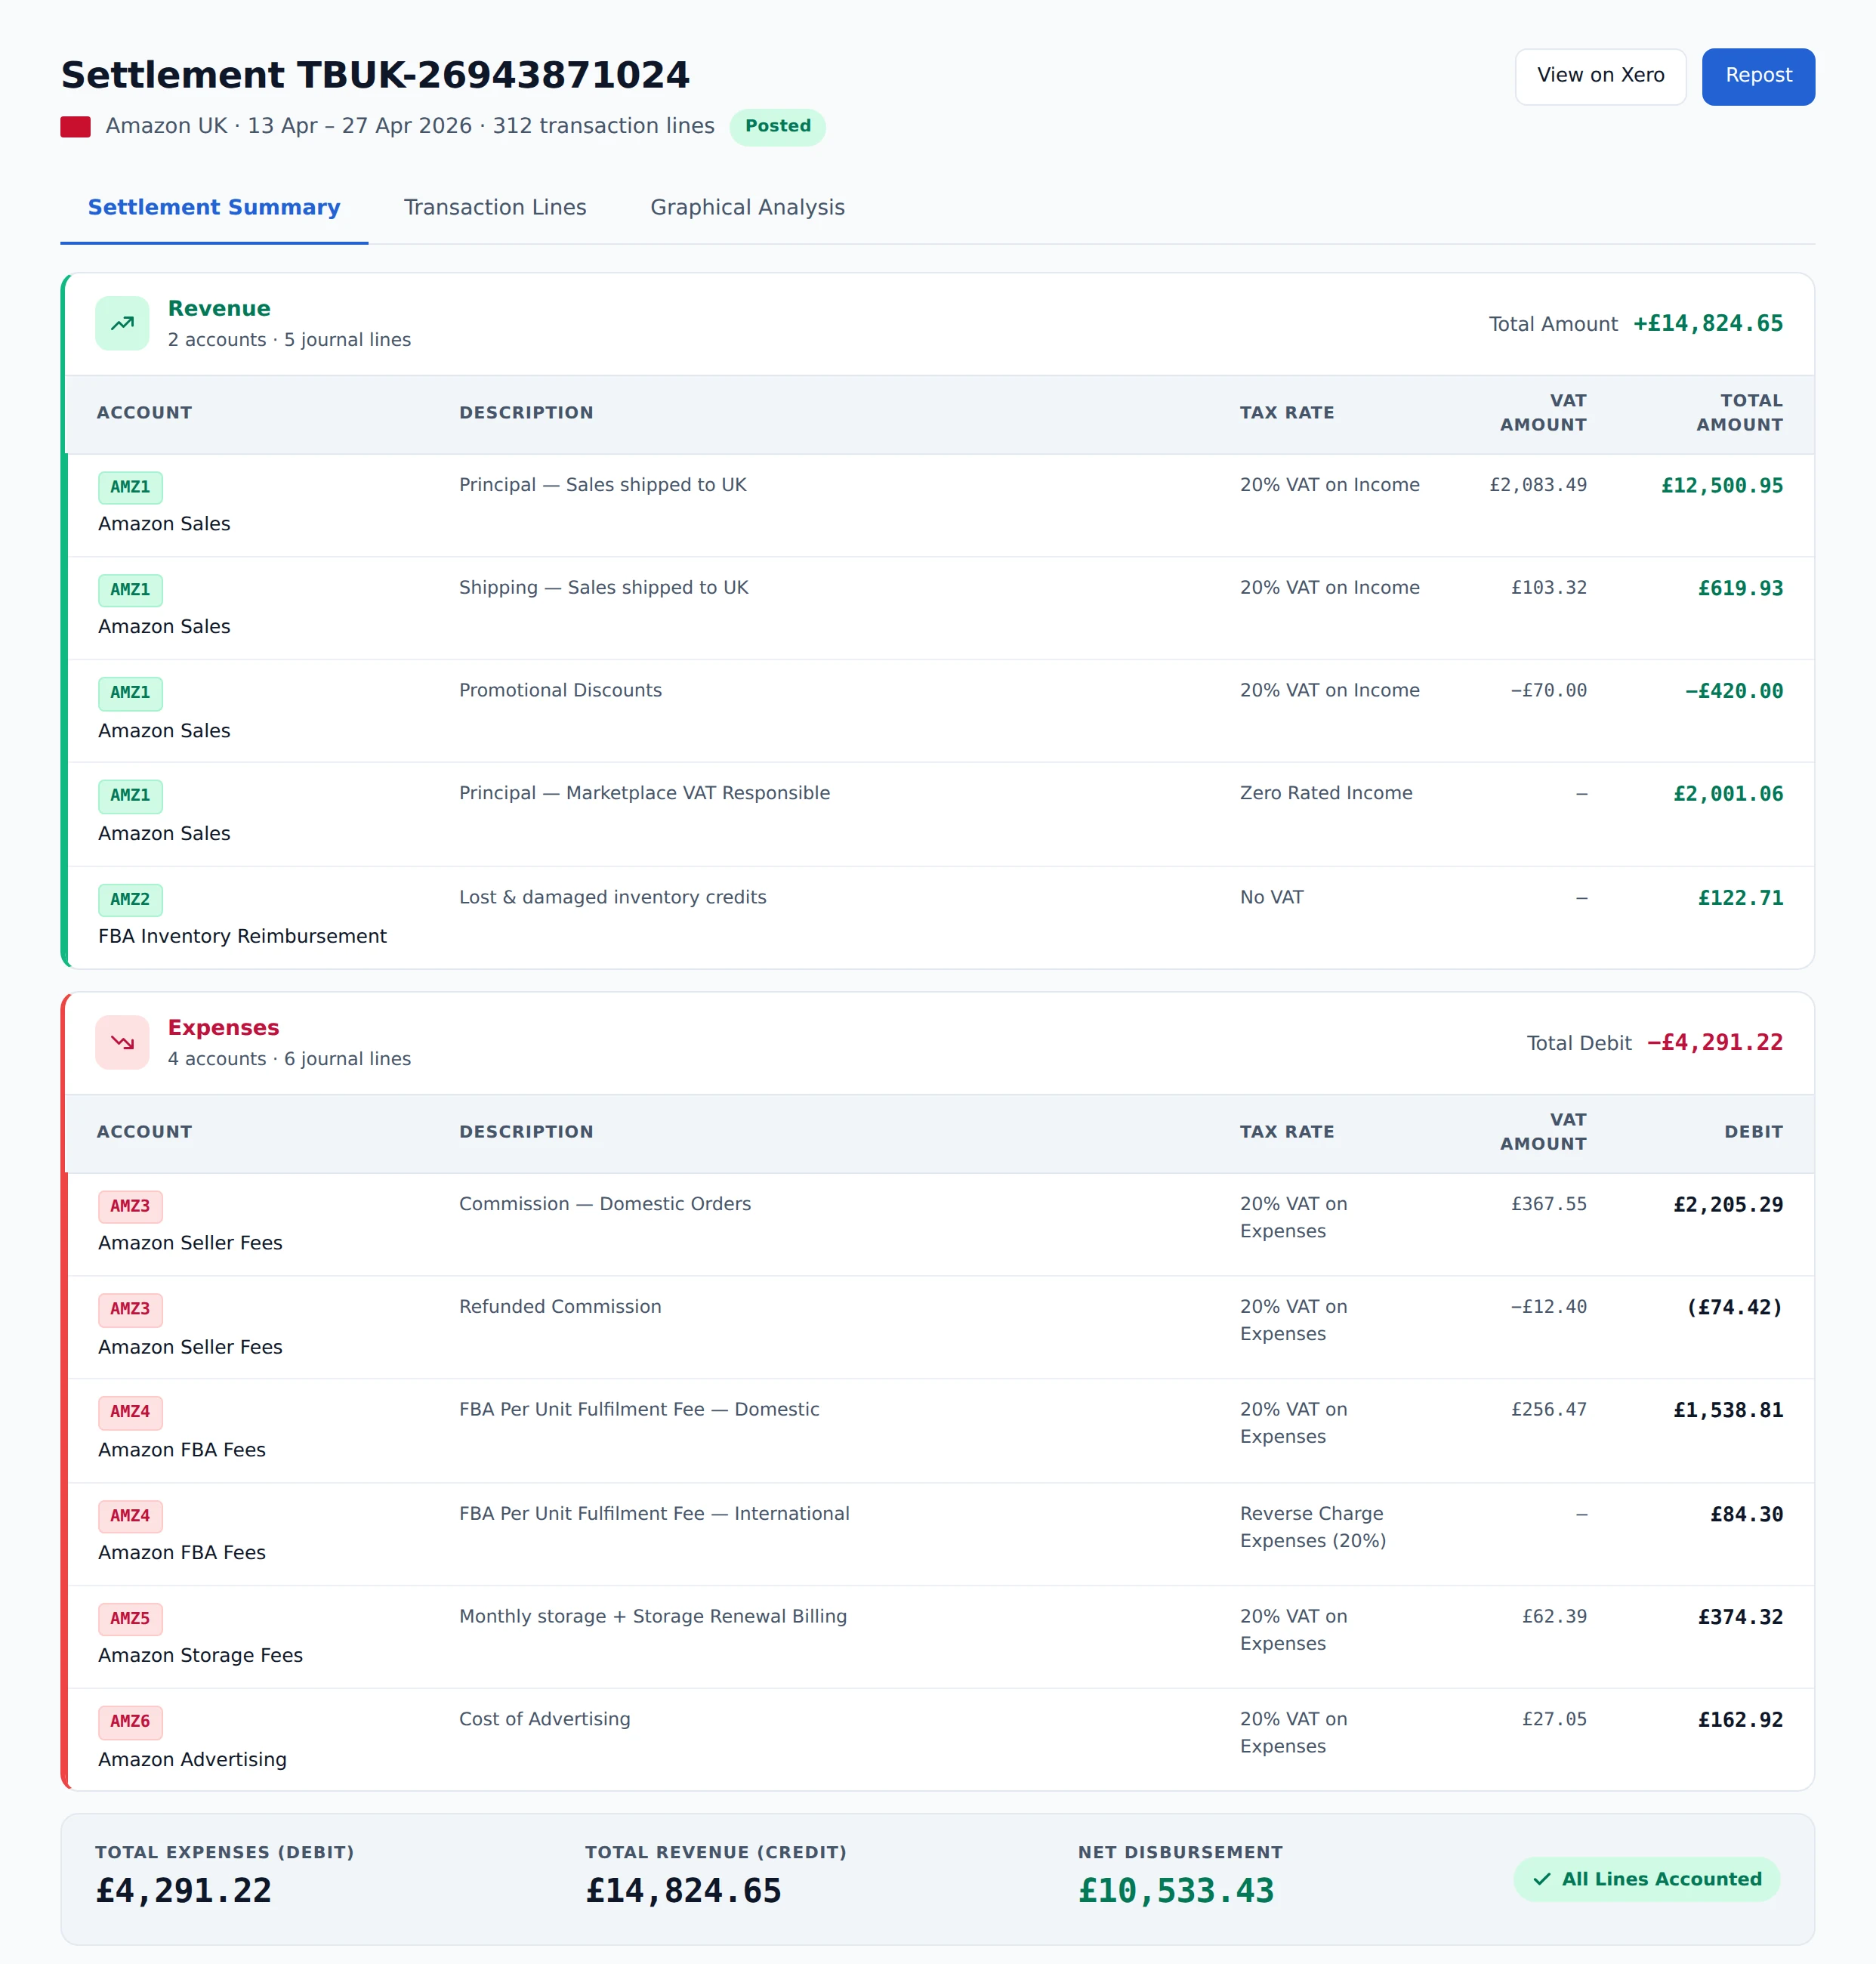Screen dimensions: 1876x1964
Task: Click Expenses total debit −£4,291.22
Action: coord(1715,1043)
